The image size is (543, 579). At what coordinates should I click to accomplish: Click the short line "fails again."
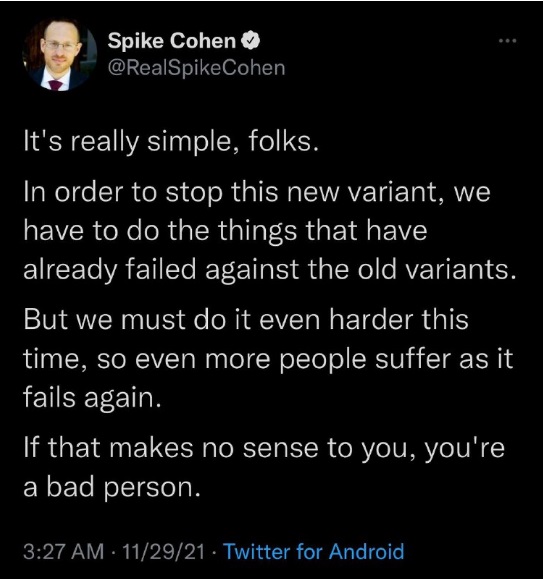coord(92,398)
